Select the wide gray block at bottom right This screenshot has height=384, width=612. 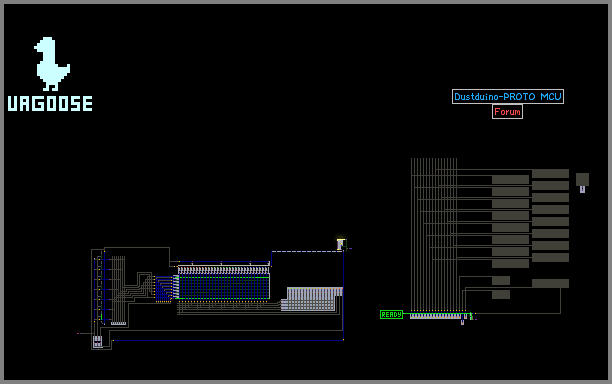[x=550, y=283]
